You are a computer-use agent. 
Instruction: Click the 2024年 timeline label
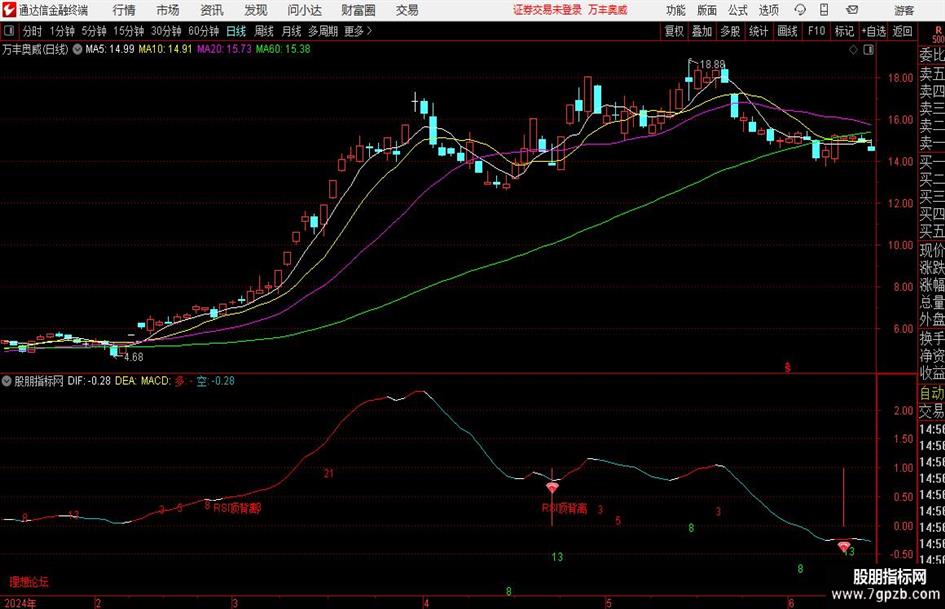[20, 603]
